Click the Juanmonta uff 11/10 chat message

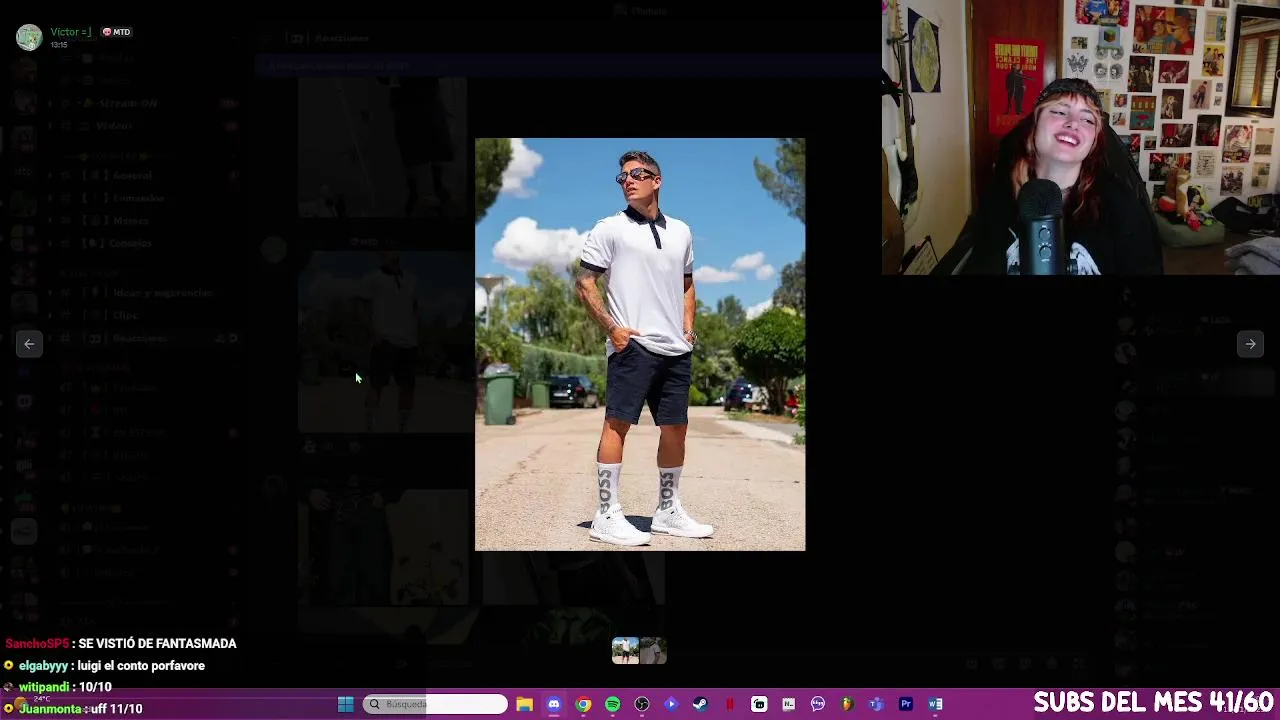[x=73, y=708]
